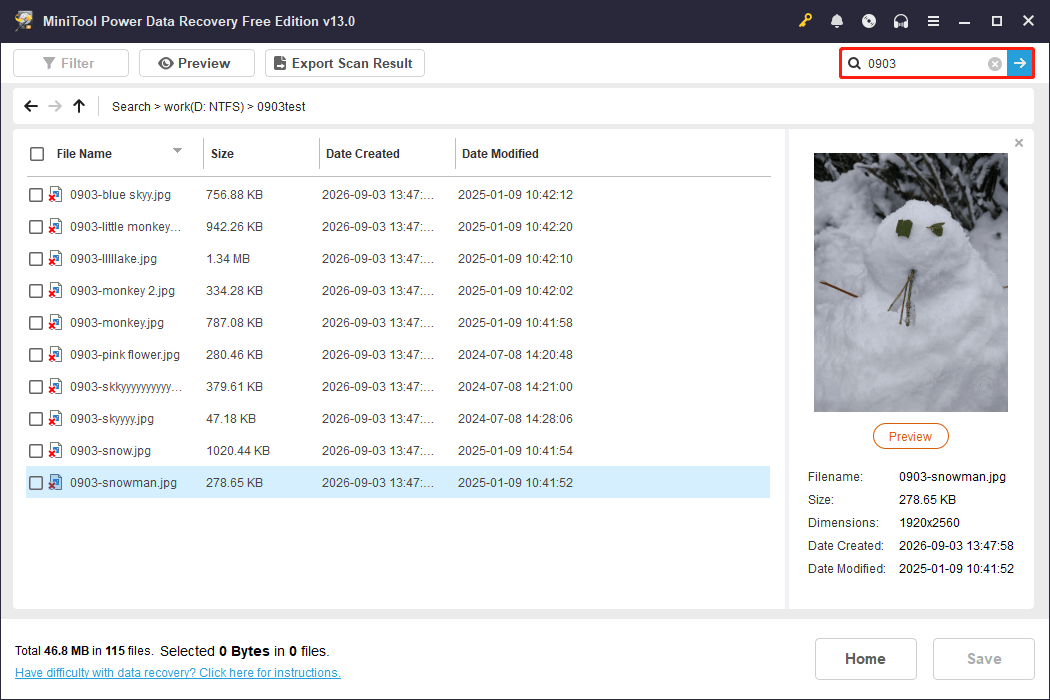Viewport: 1050px width, 700px height.
Task: Clear the search field with the X icon
Action: click(x=994, y=64)
